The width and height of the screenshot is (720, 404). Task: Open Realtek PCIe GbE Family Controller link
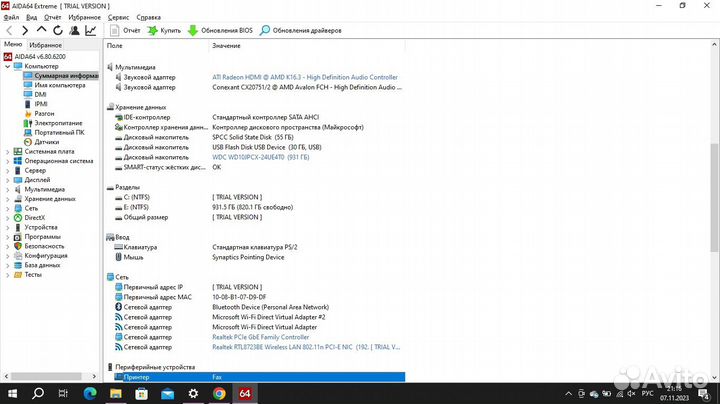260,337
